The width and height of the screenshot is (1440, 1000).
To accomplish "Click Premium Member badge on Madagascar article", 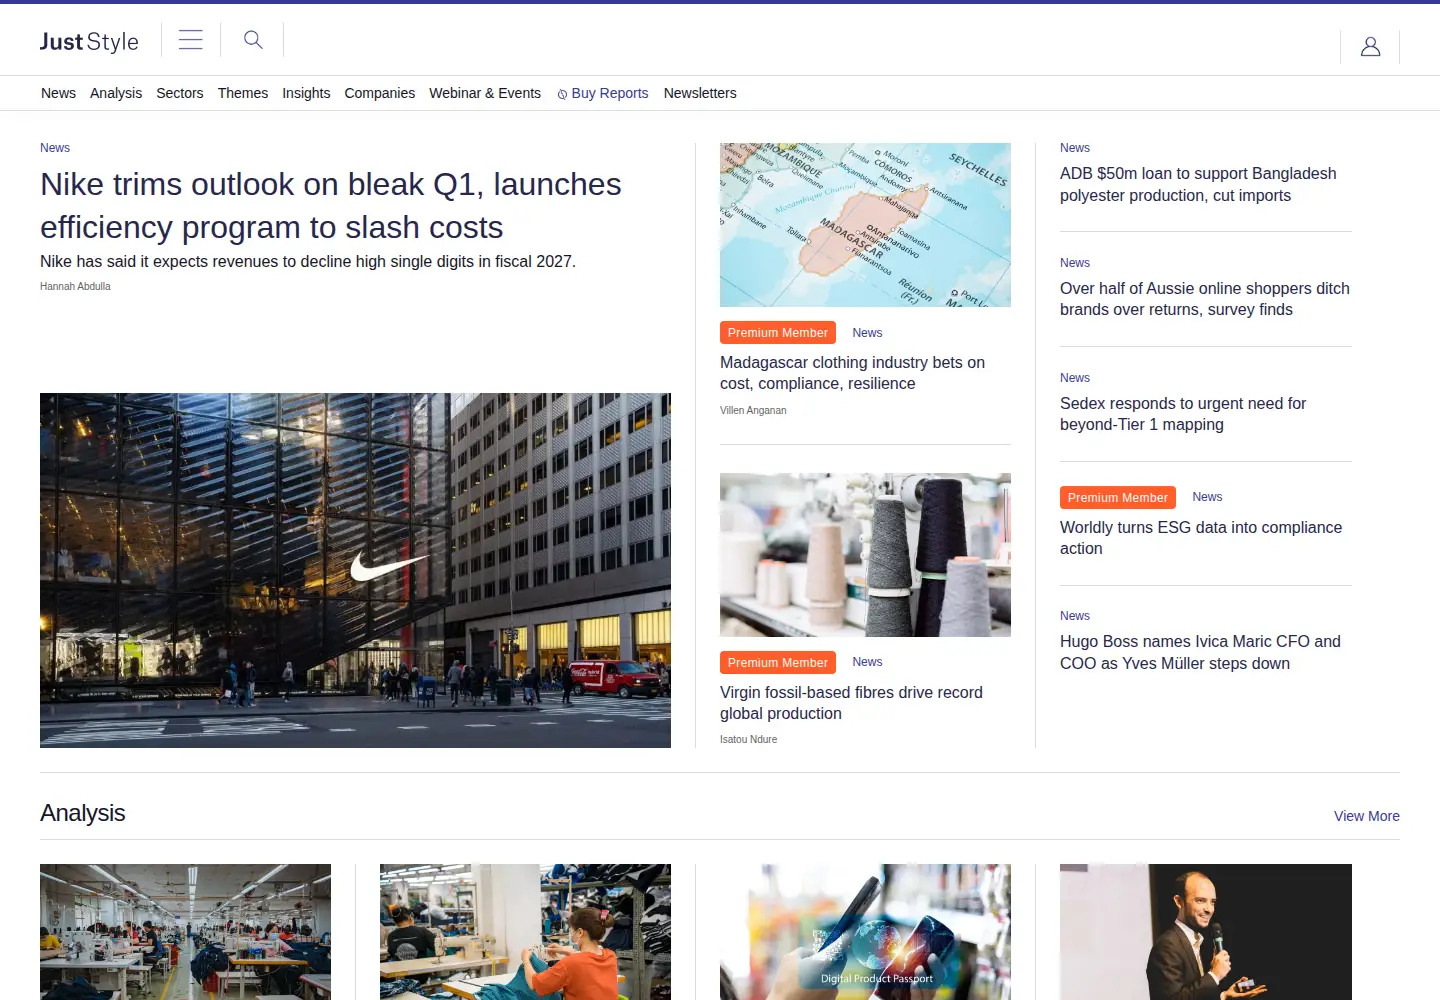I will 778,333.
